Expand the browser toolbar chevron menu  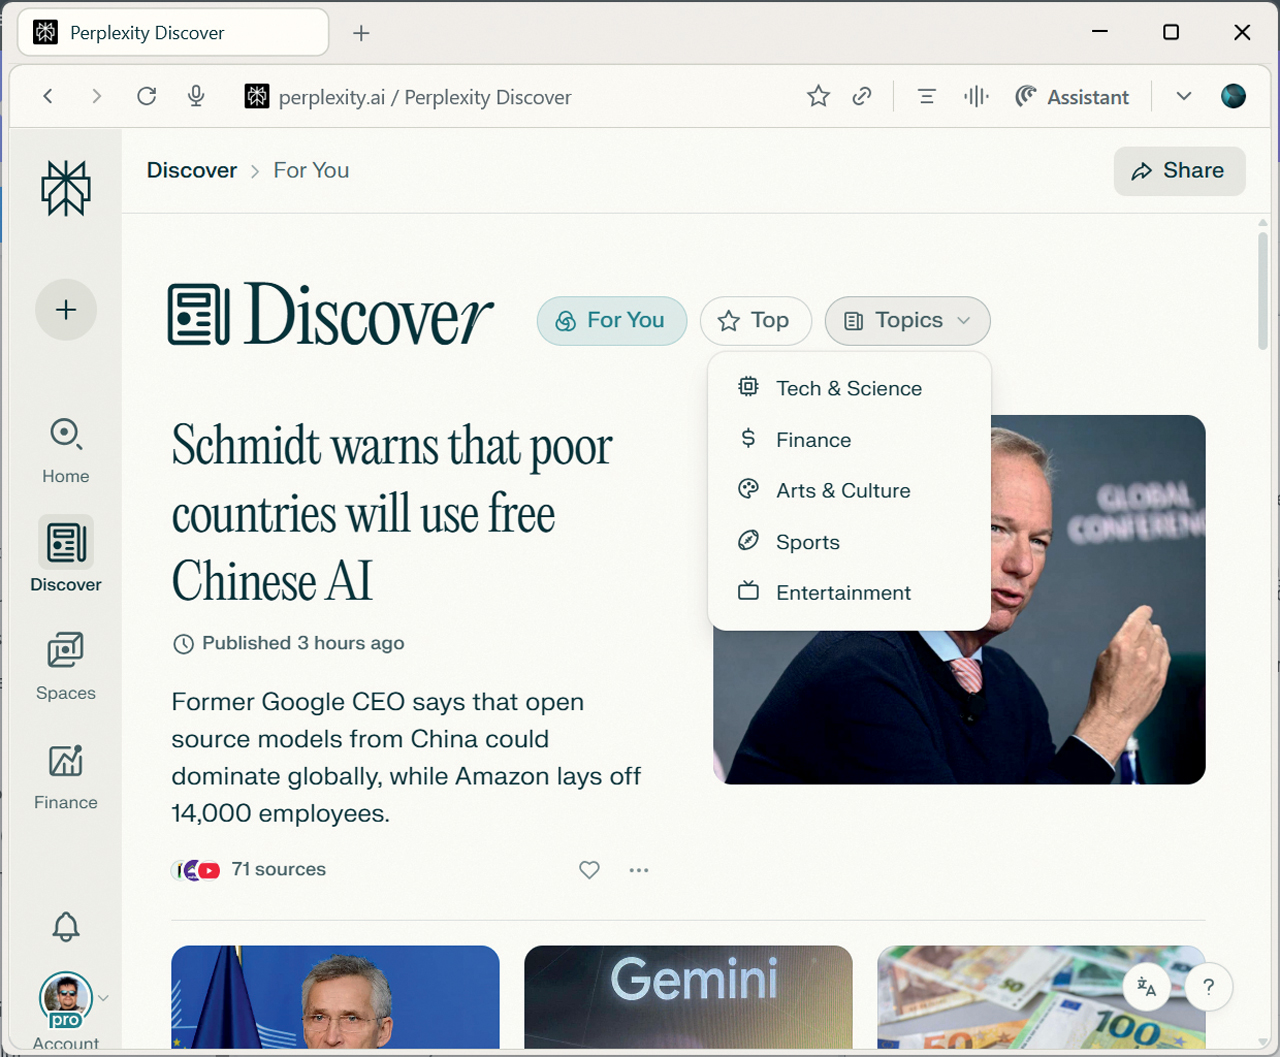click(x=1184, y=96)
